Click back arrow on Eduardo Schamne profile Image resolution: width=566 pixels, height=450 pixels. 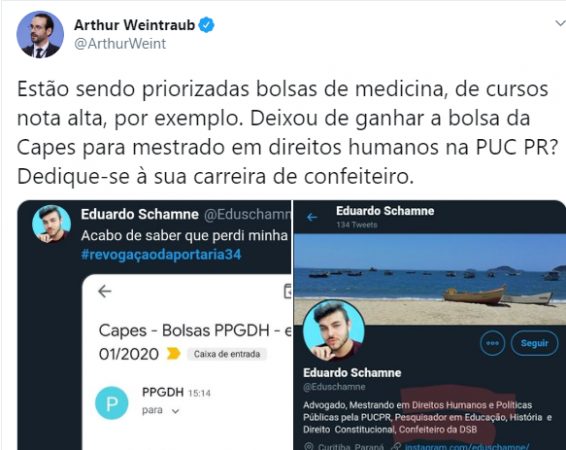[x=312, y=217]
